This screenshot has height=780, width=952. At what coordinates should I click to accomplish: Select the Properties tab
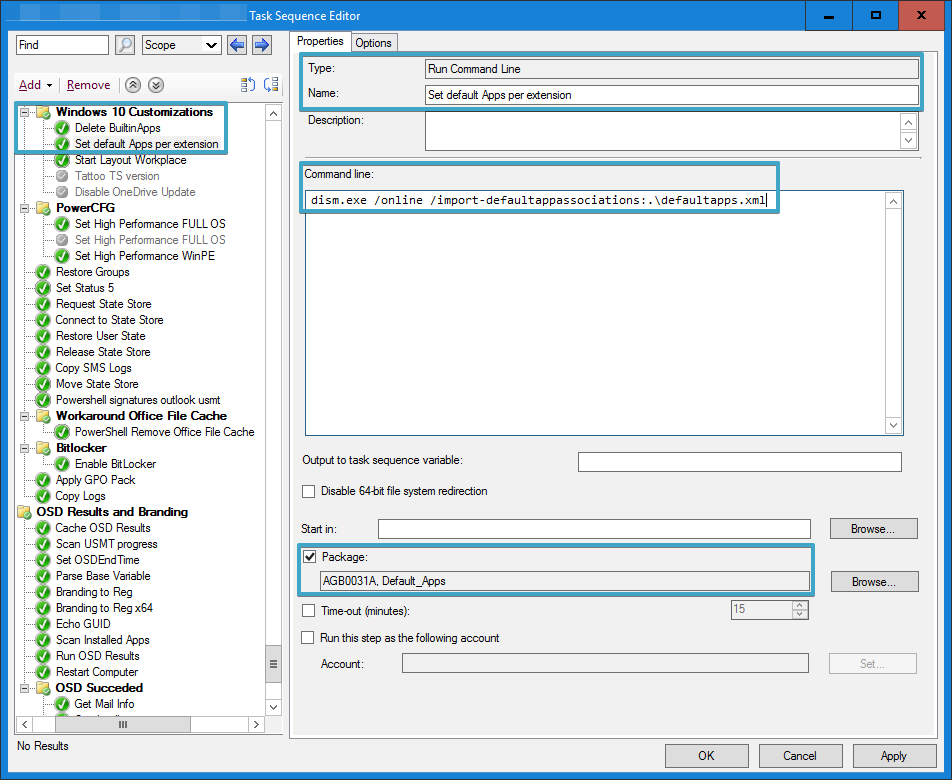click(x=320, y=41)
